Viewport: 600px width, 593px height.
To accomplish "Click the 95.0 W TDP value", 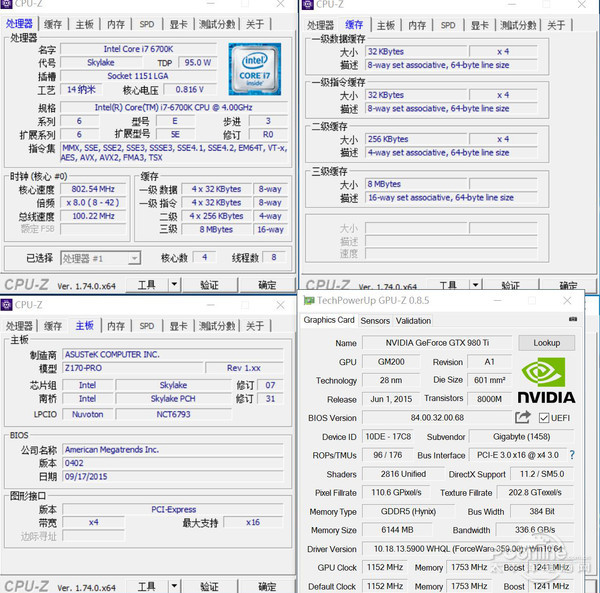I will coord(198,62).
